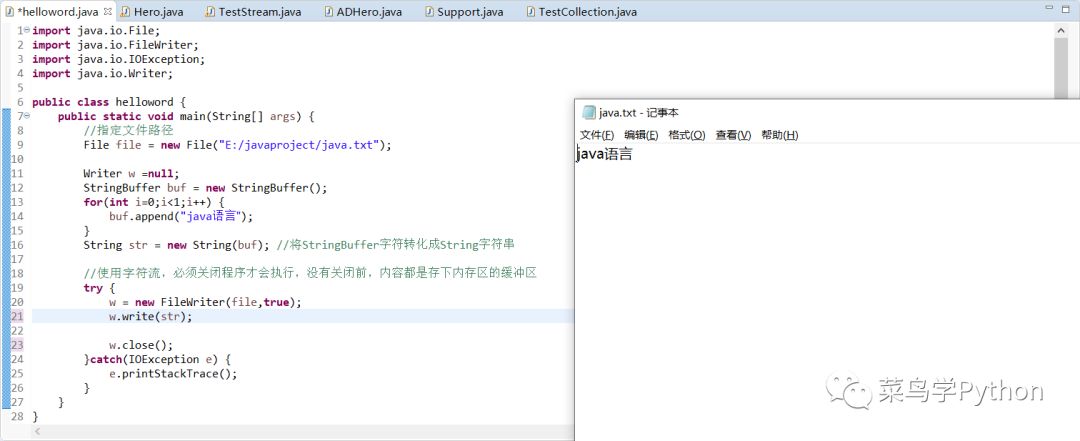Screen dimensions: 1080x441
Task: Click line number 28 in the gutter
Action: [x=17, y=416]
